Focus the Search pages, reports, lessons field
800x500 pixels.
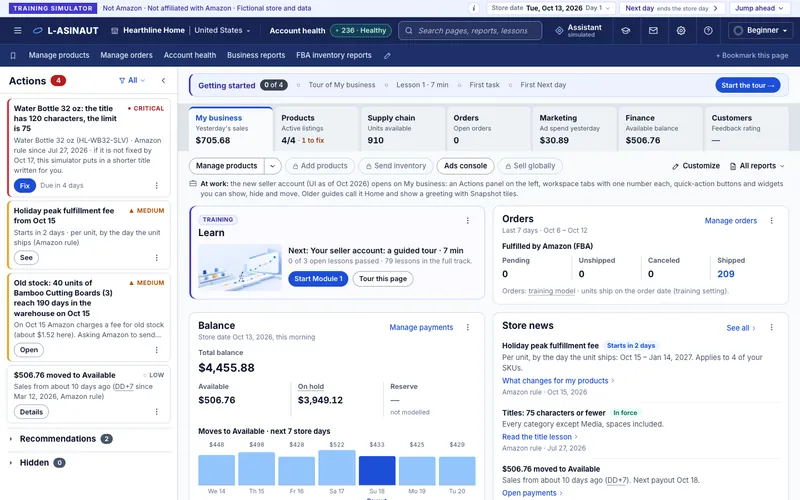(x=470, y=31)
